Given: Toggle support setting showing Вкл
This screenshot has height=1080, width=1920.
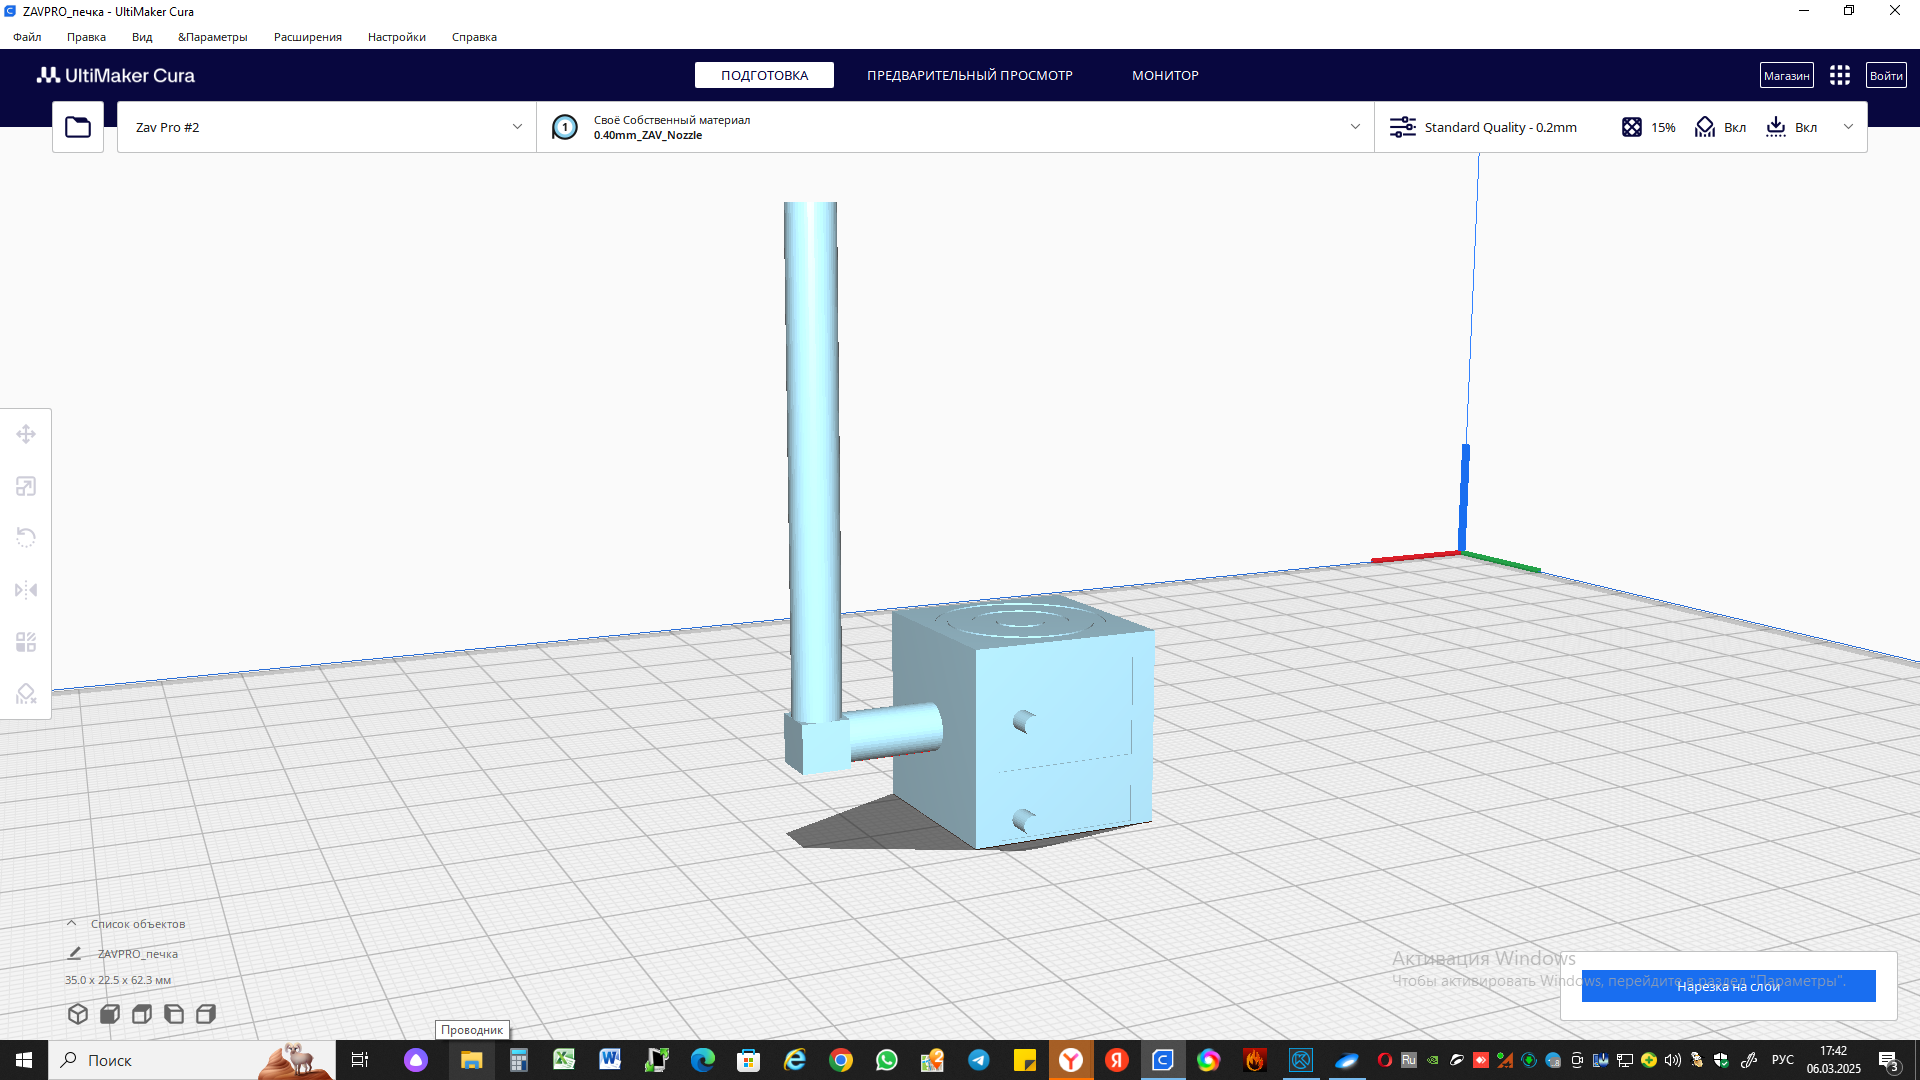Looking at the screenshot, I should coord(1720,127).
